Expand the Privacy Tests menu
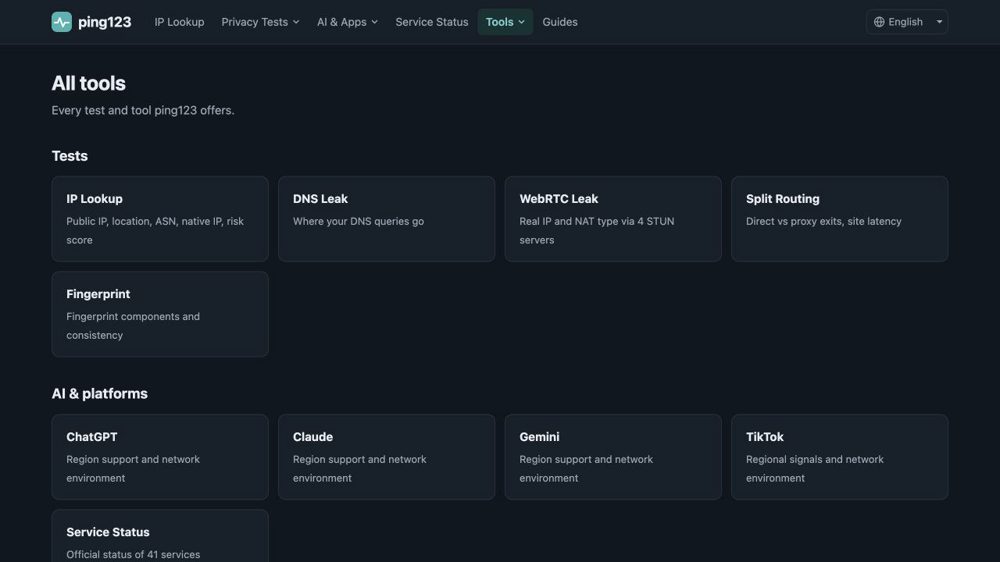Image resolution: width=1000 pixels, height=562 pixels. tap(260, 22)
